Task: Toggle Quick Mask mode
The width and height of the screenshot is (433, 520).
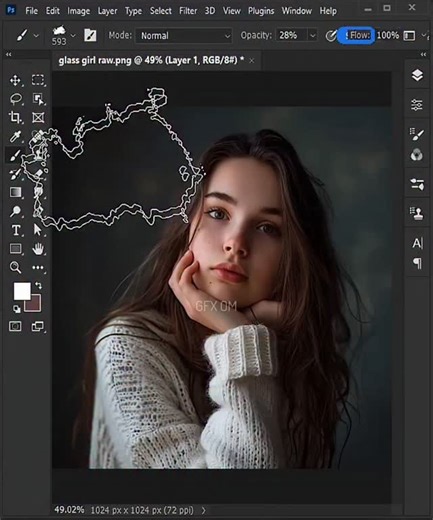Action: point(15,326)
